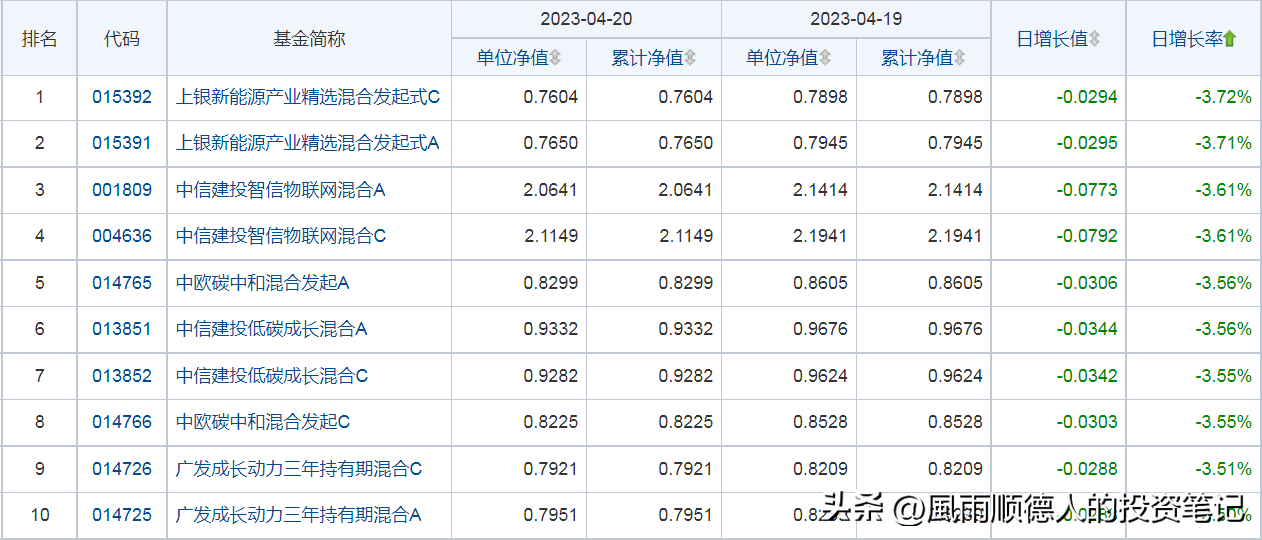Open 中信建投智信物联网混合C fund page
This screenshot has height=540, width=1262.
281,236
